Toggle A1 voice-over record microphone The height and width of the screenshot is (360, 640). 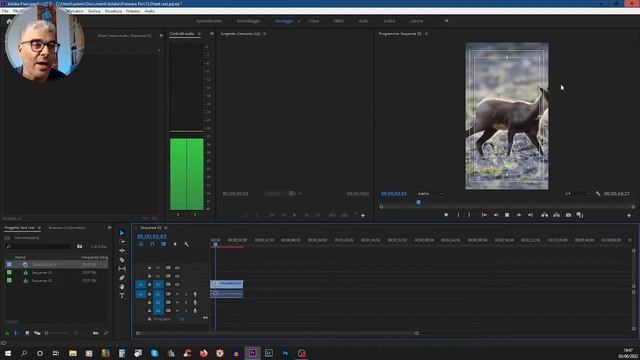pos(195,294)
